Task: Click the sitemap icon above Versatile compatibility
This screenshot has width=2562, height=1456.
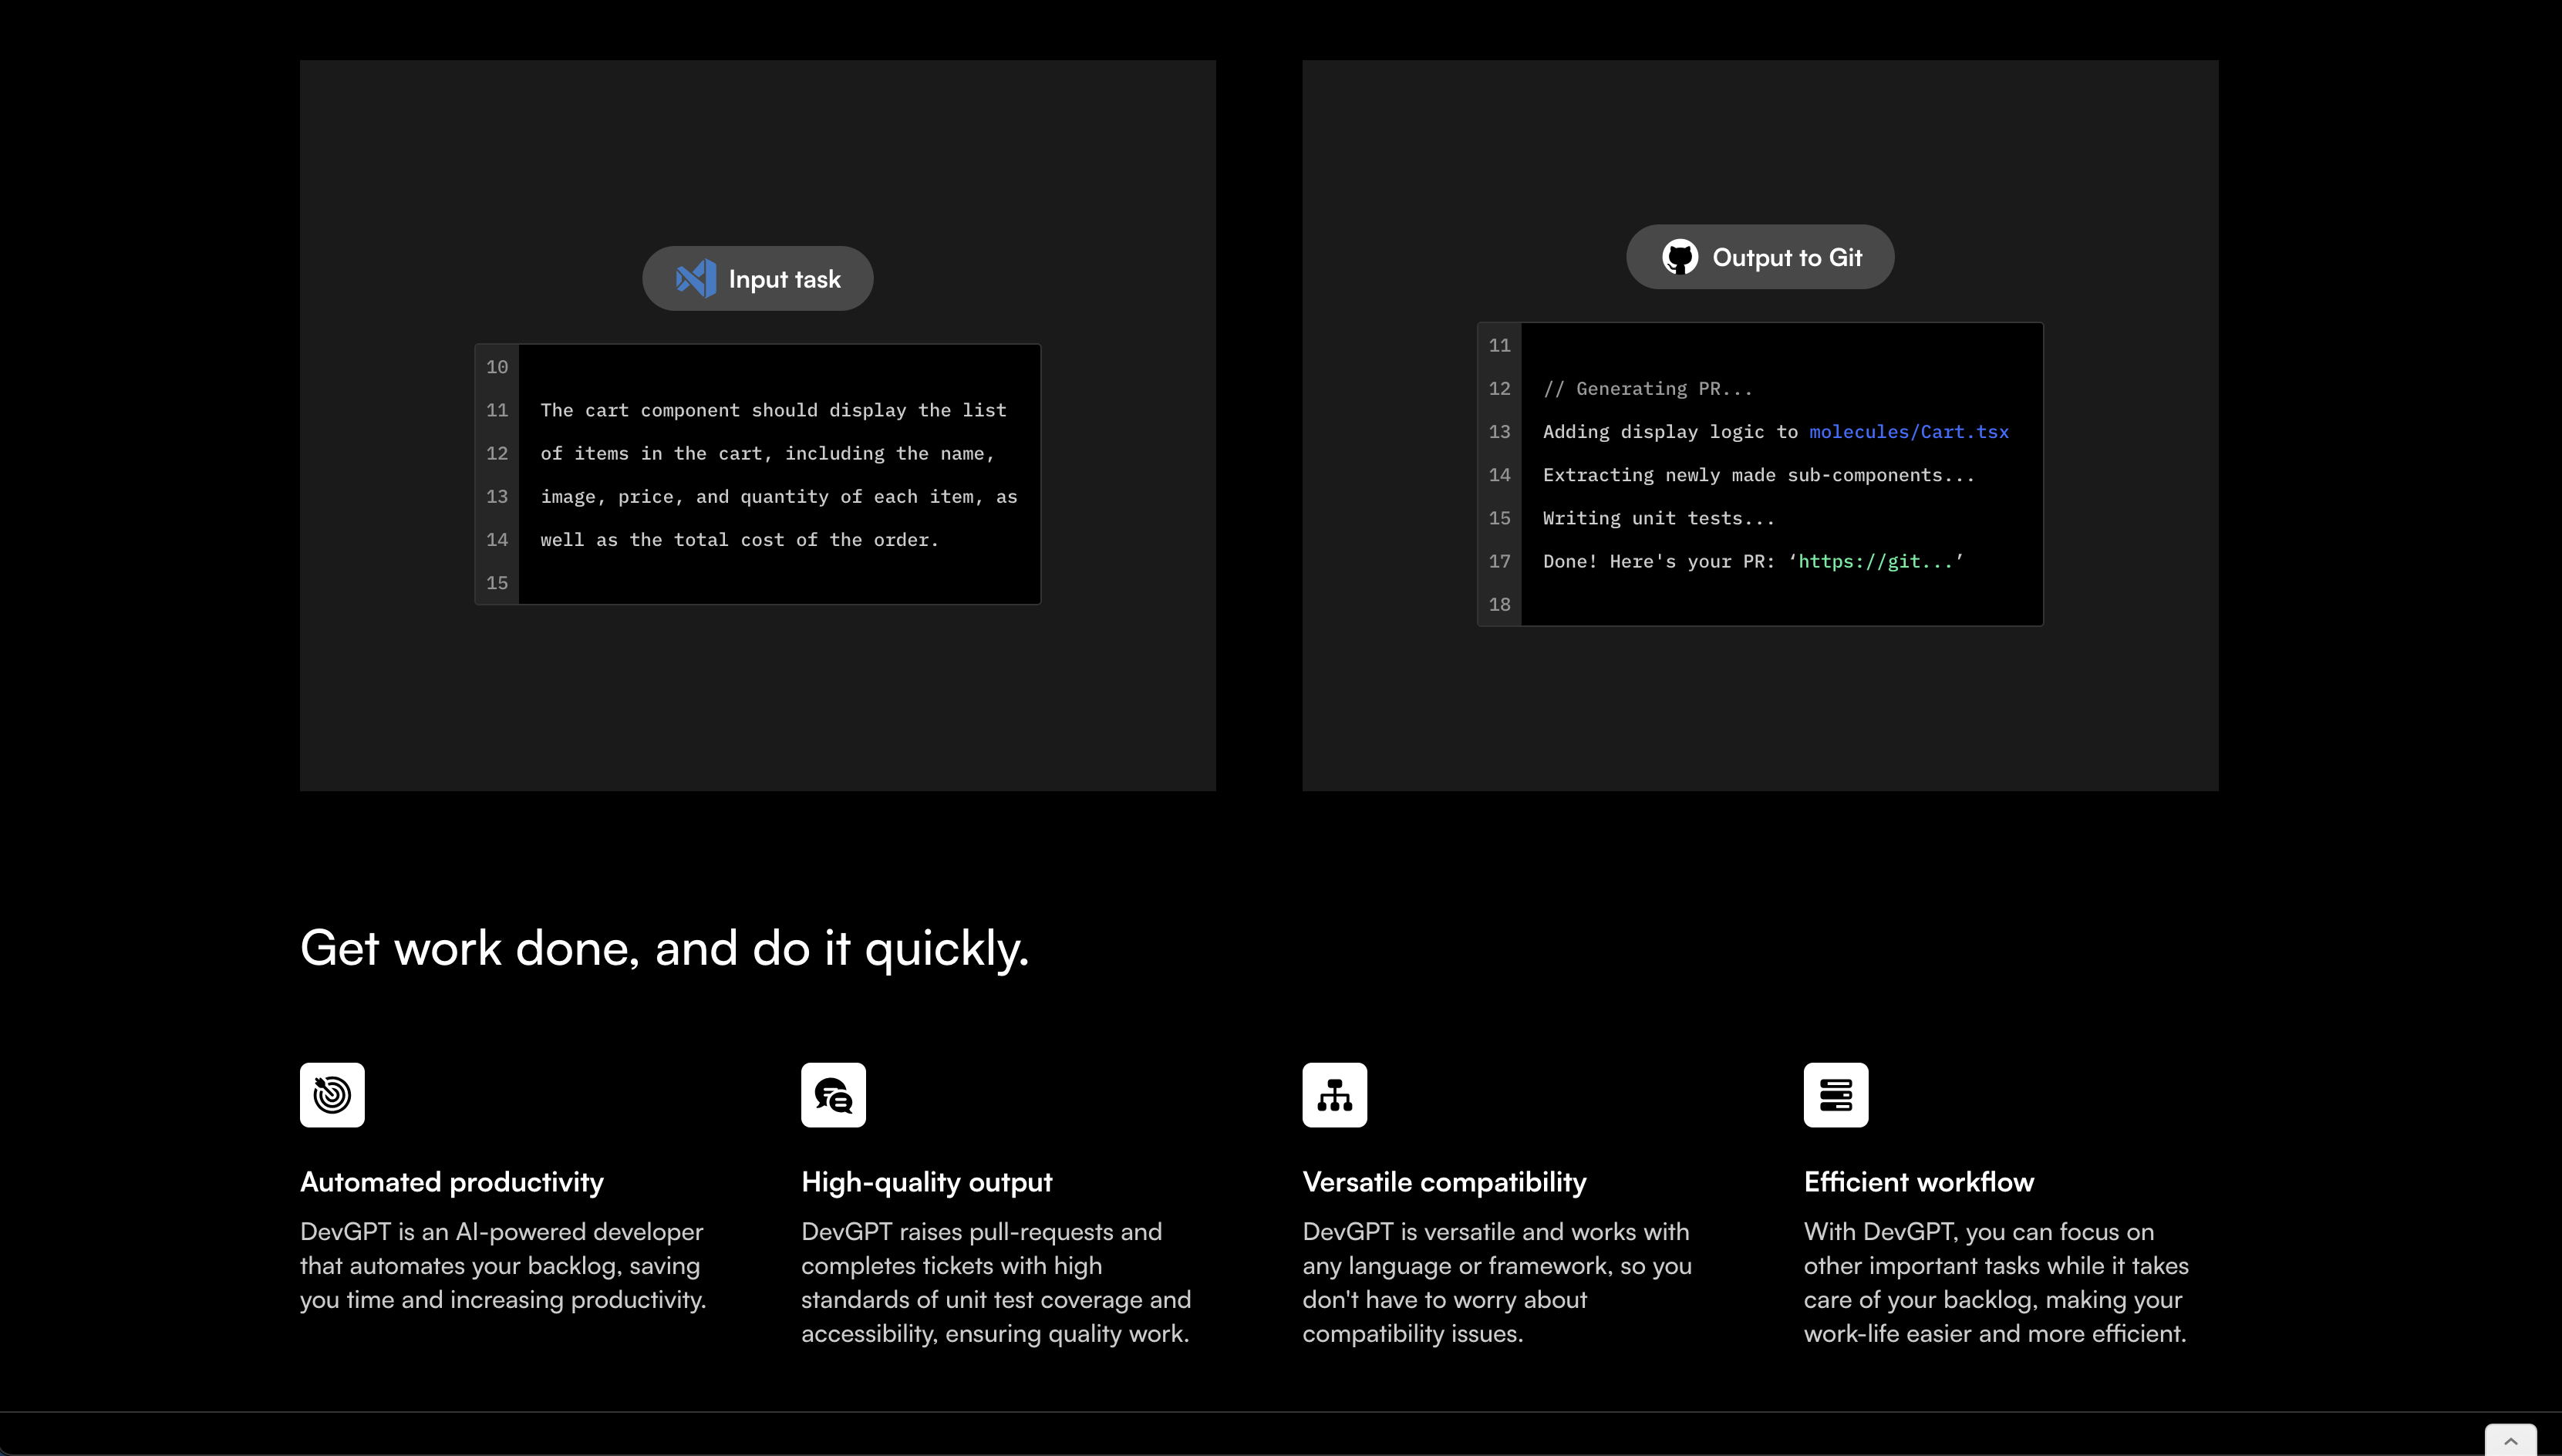Action: click(x=1335, y=1094)
